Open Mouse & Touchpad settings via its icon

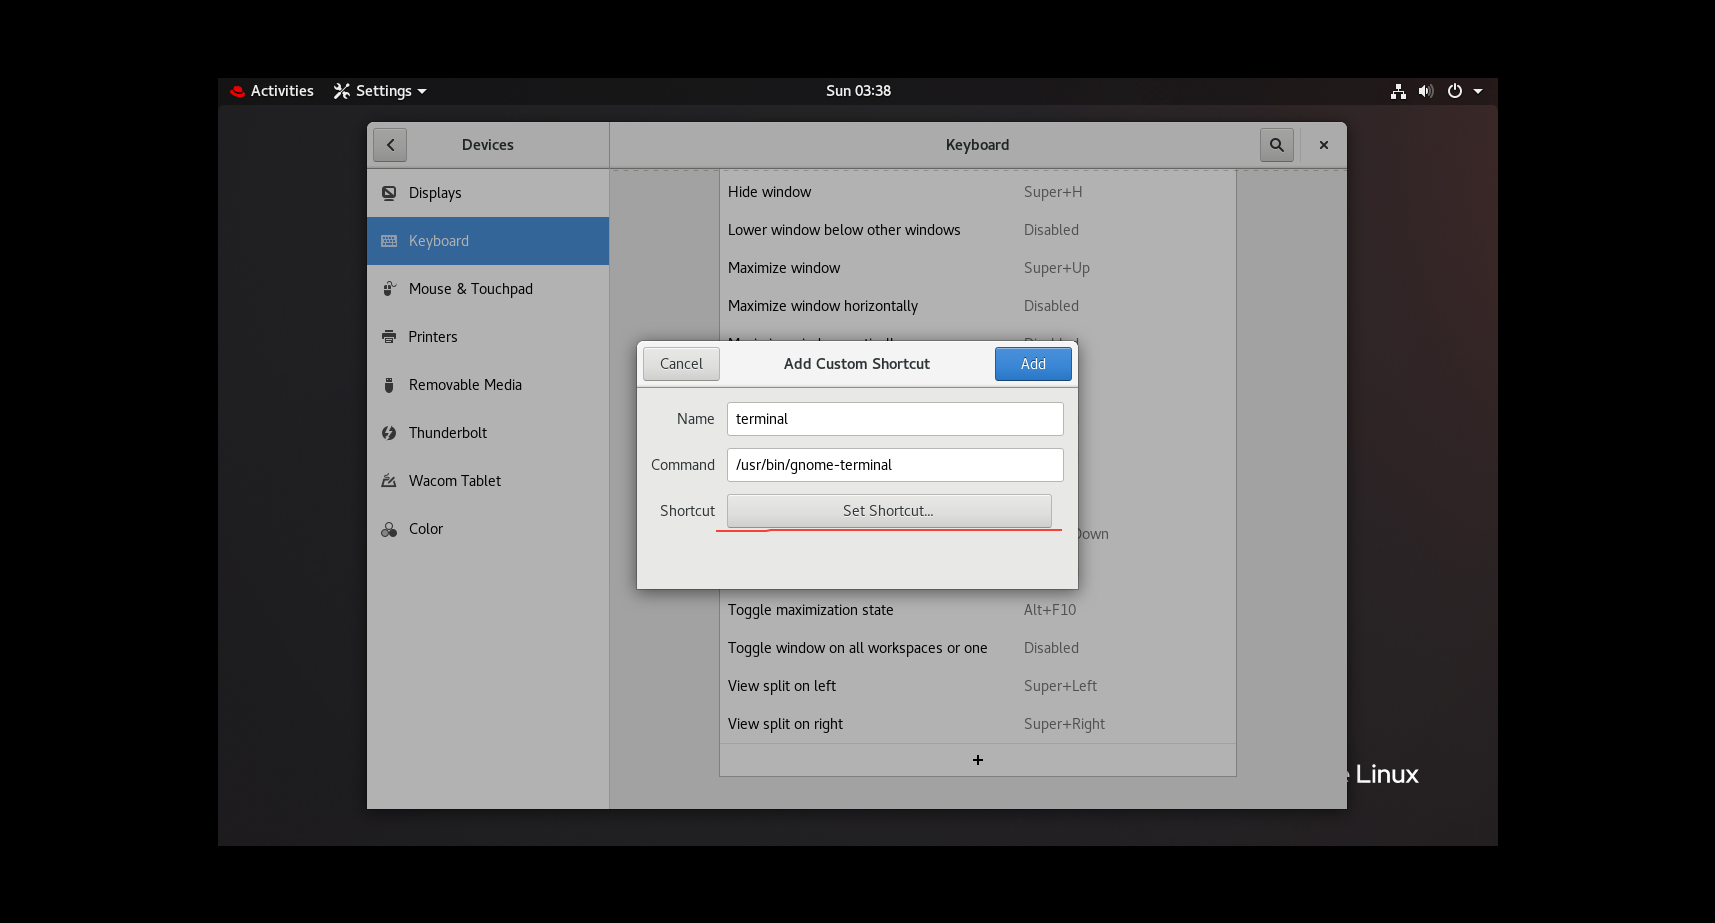[x=389, y=288]
